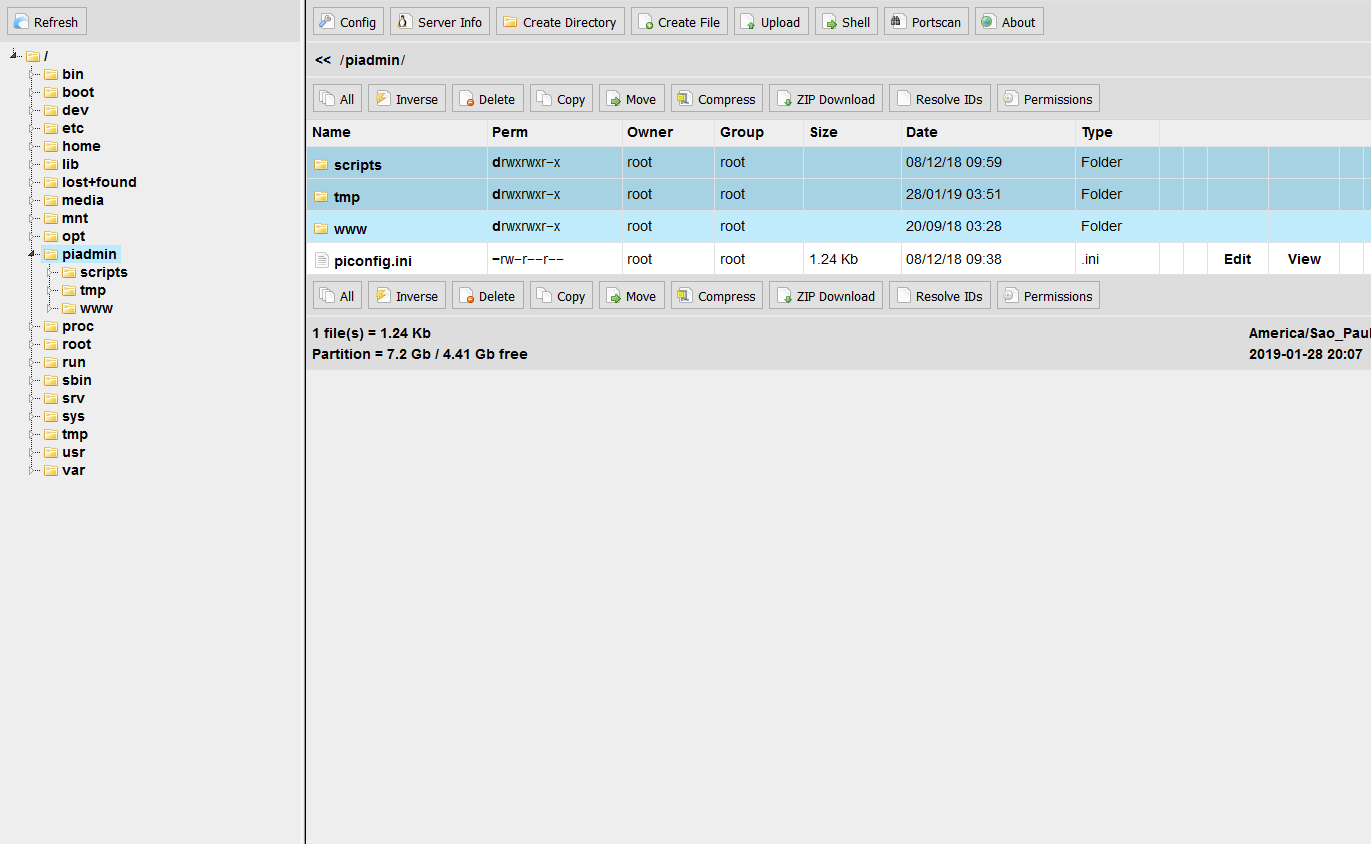Open the tmp folder in the file list

click(347, 197)
